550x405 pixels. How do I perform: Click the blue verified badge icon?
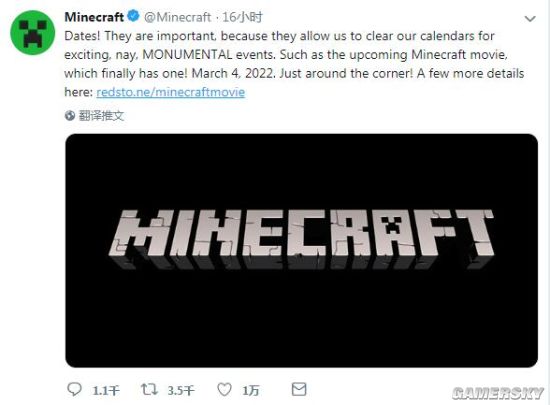click(x=133, y=16)
